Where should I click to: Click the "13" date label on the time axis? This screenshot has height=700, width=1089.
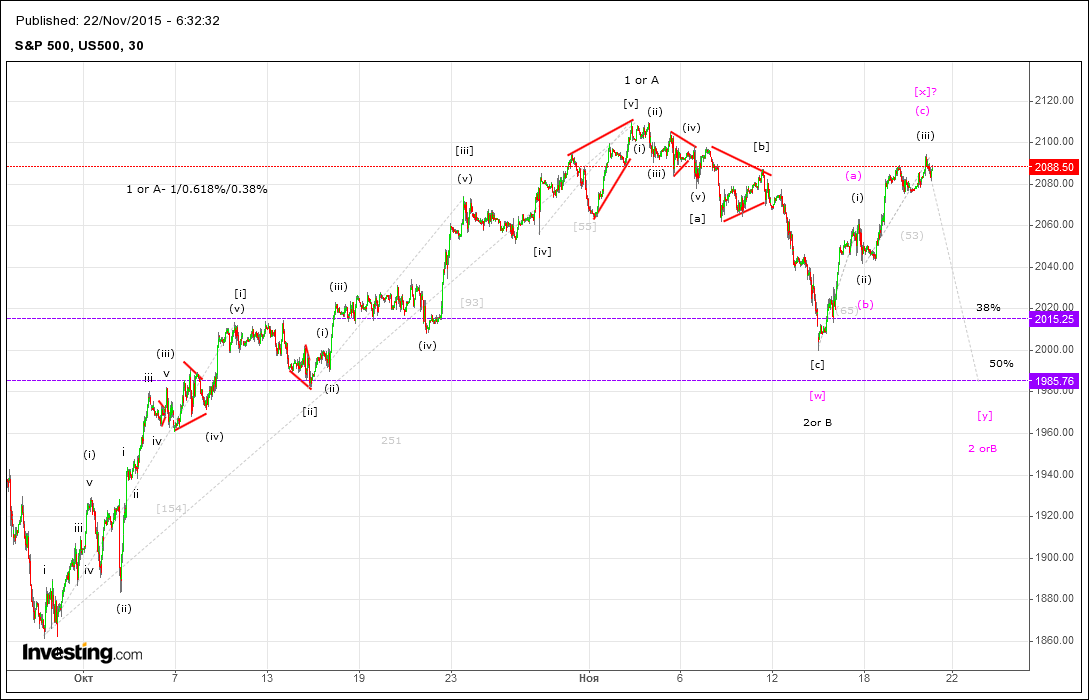click(x=267, y=678)
